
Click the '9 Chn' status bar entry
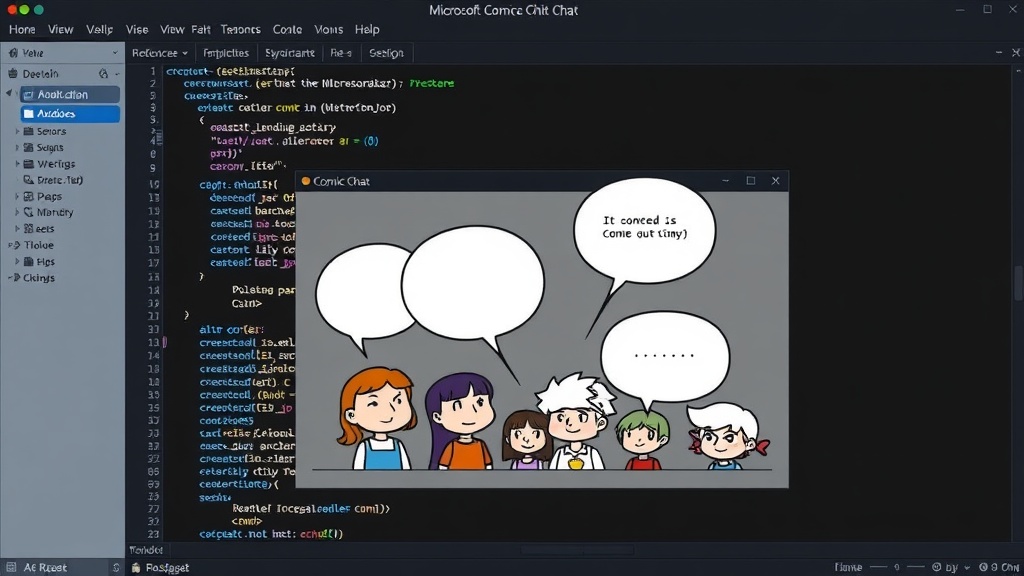coord(1004,568)
